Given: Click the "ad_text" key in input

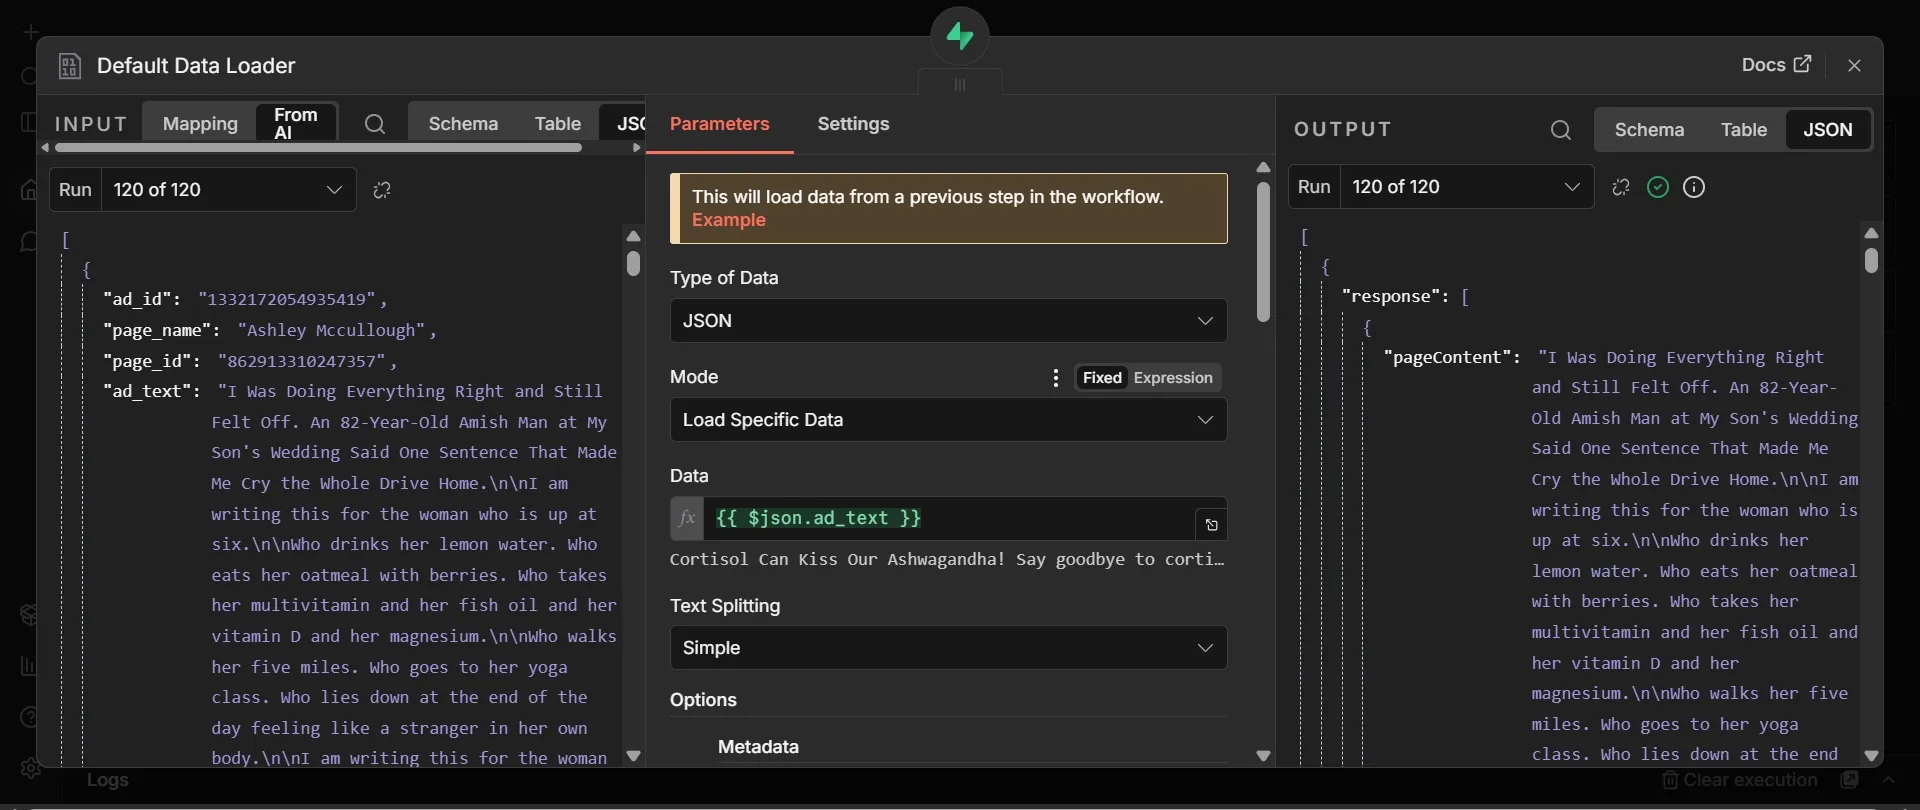Looking at the screenshot, I should click(152, 391).
